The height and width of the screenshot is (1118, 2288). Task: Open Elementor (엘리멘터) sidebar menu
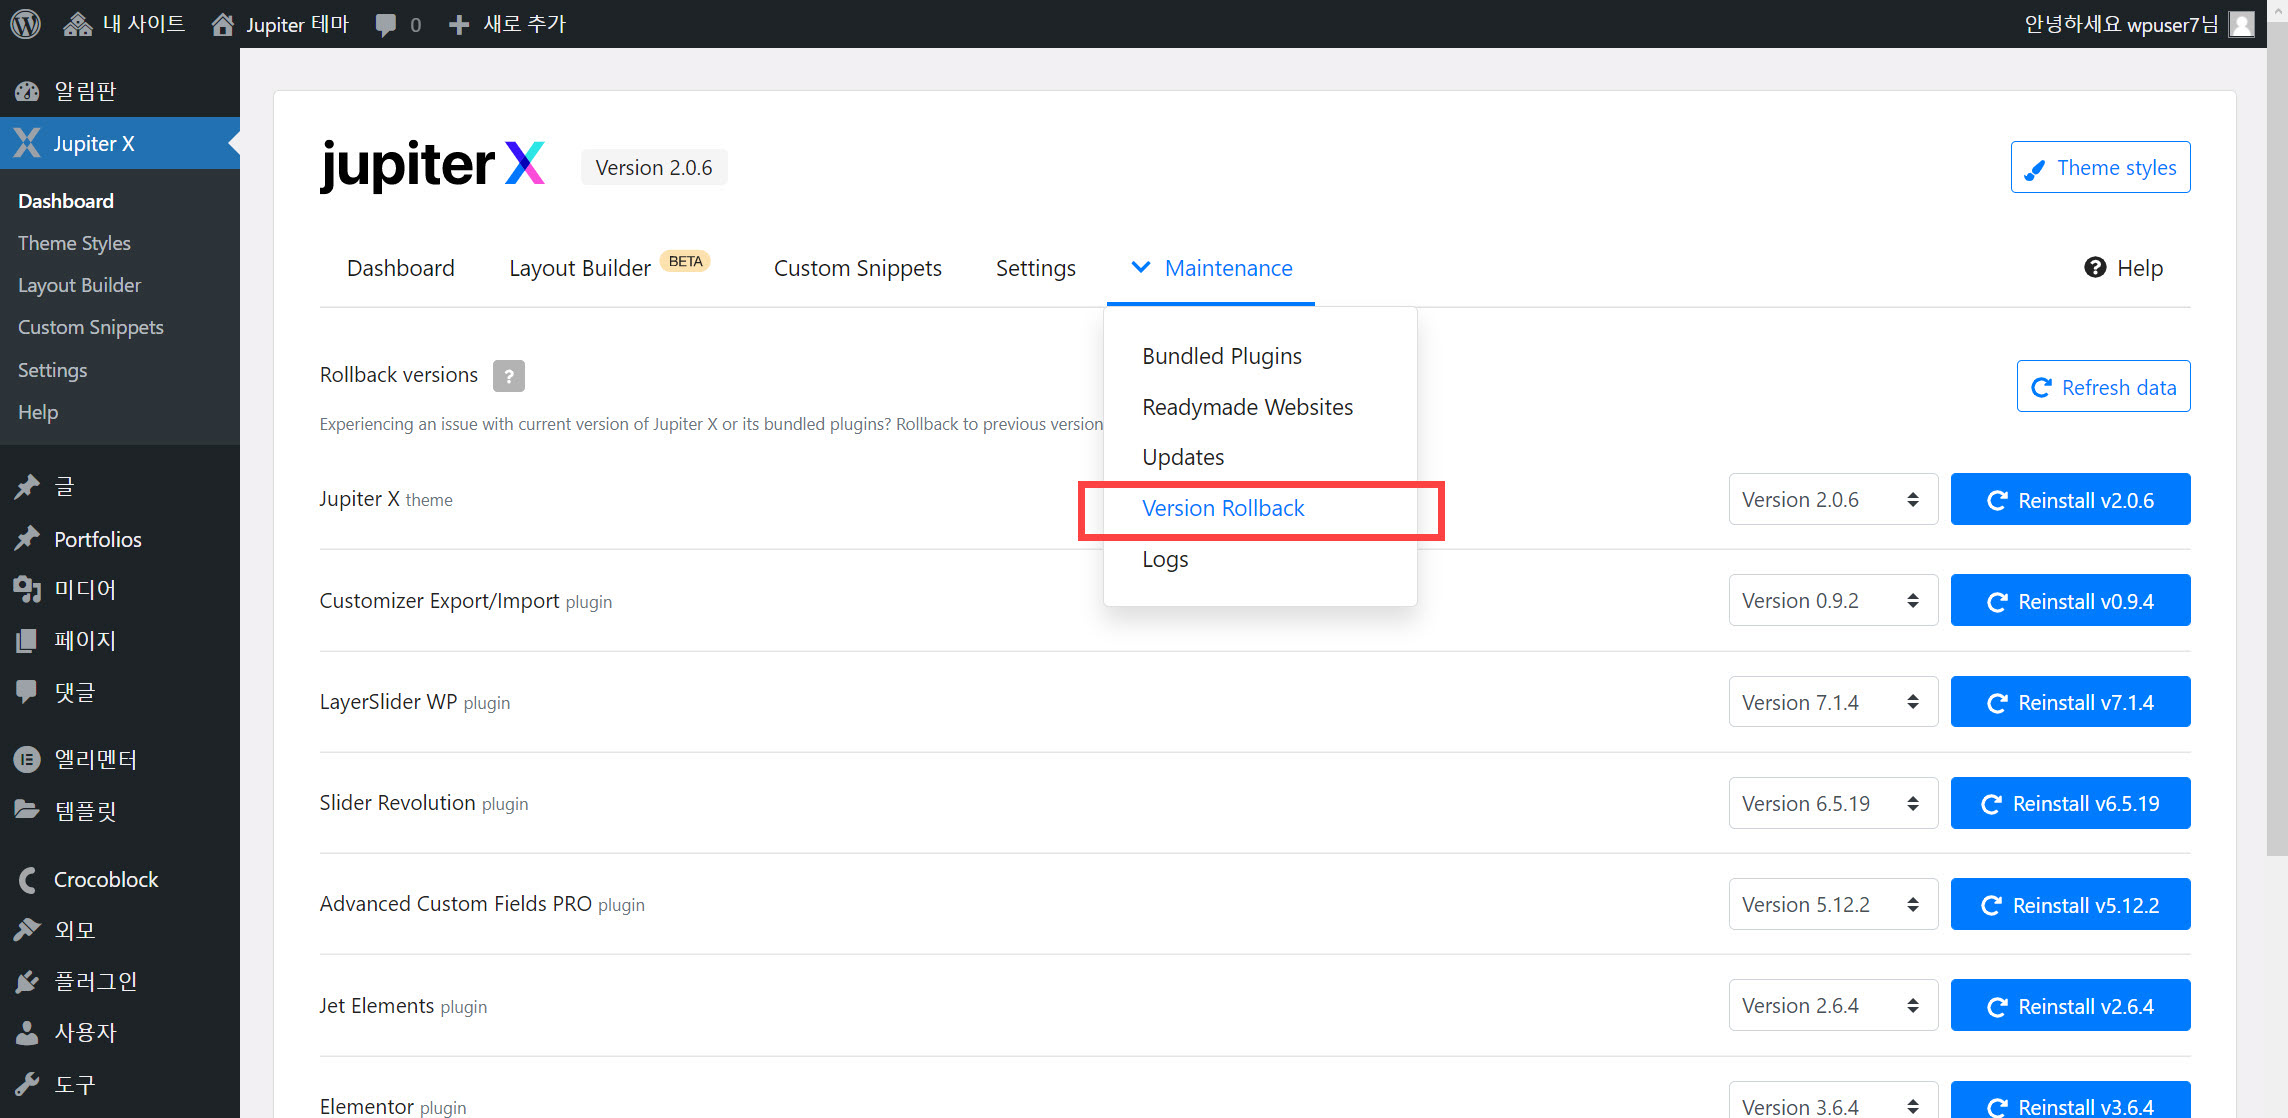tap(95, 760)
